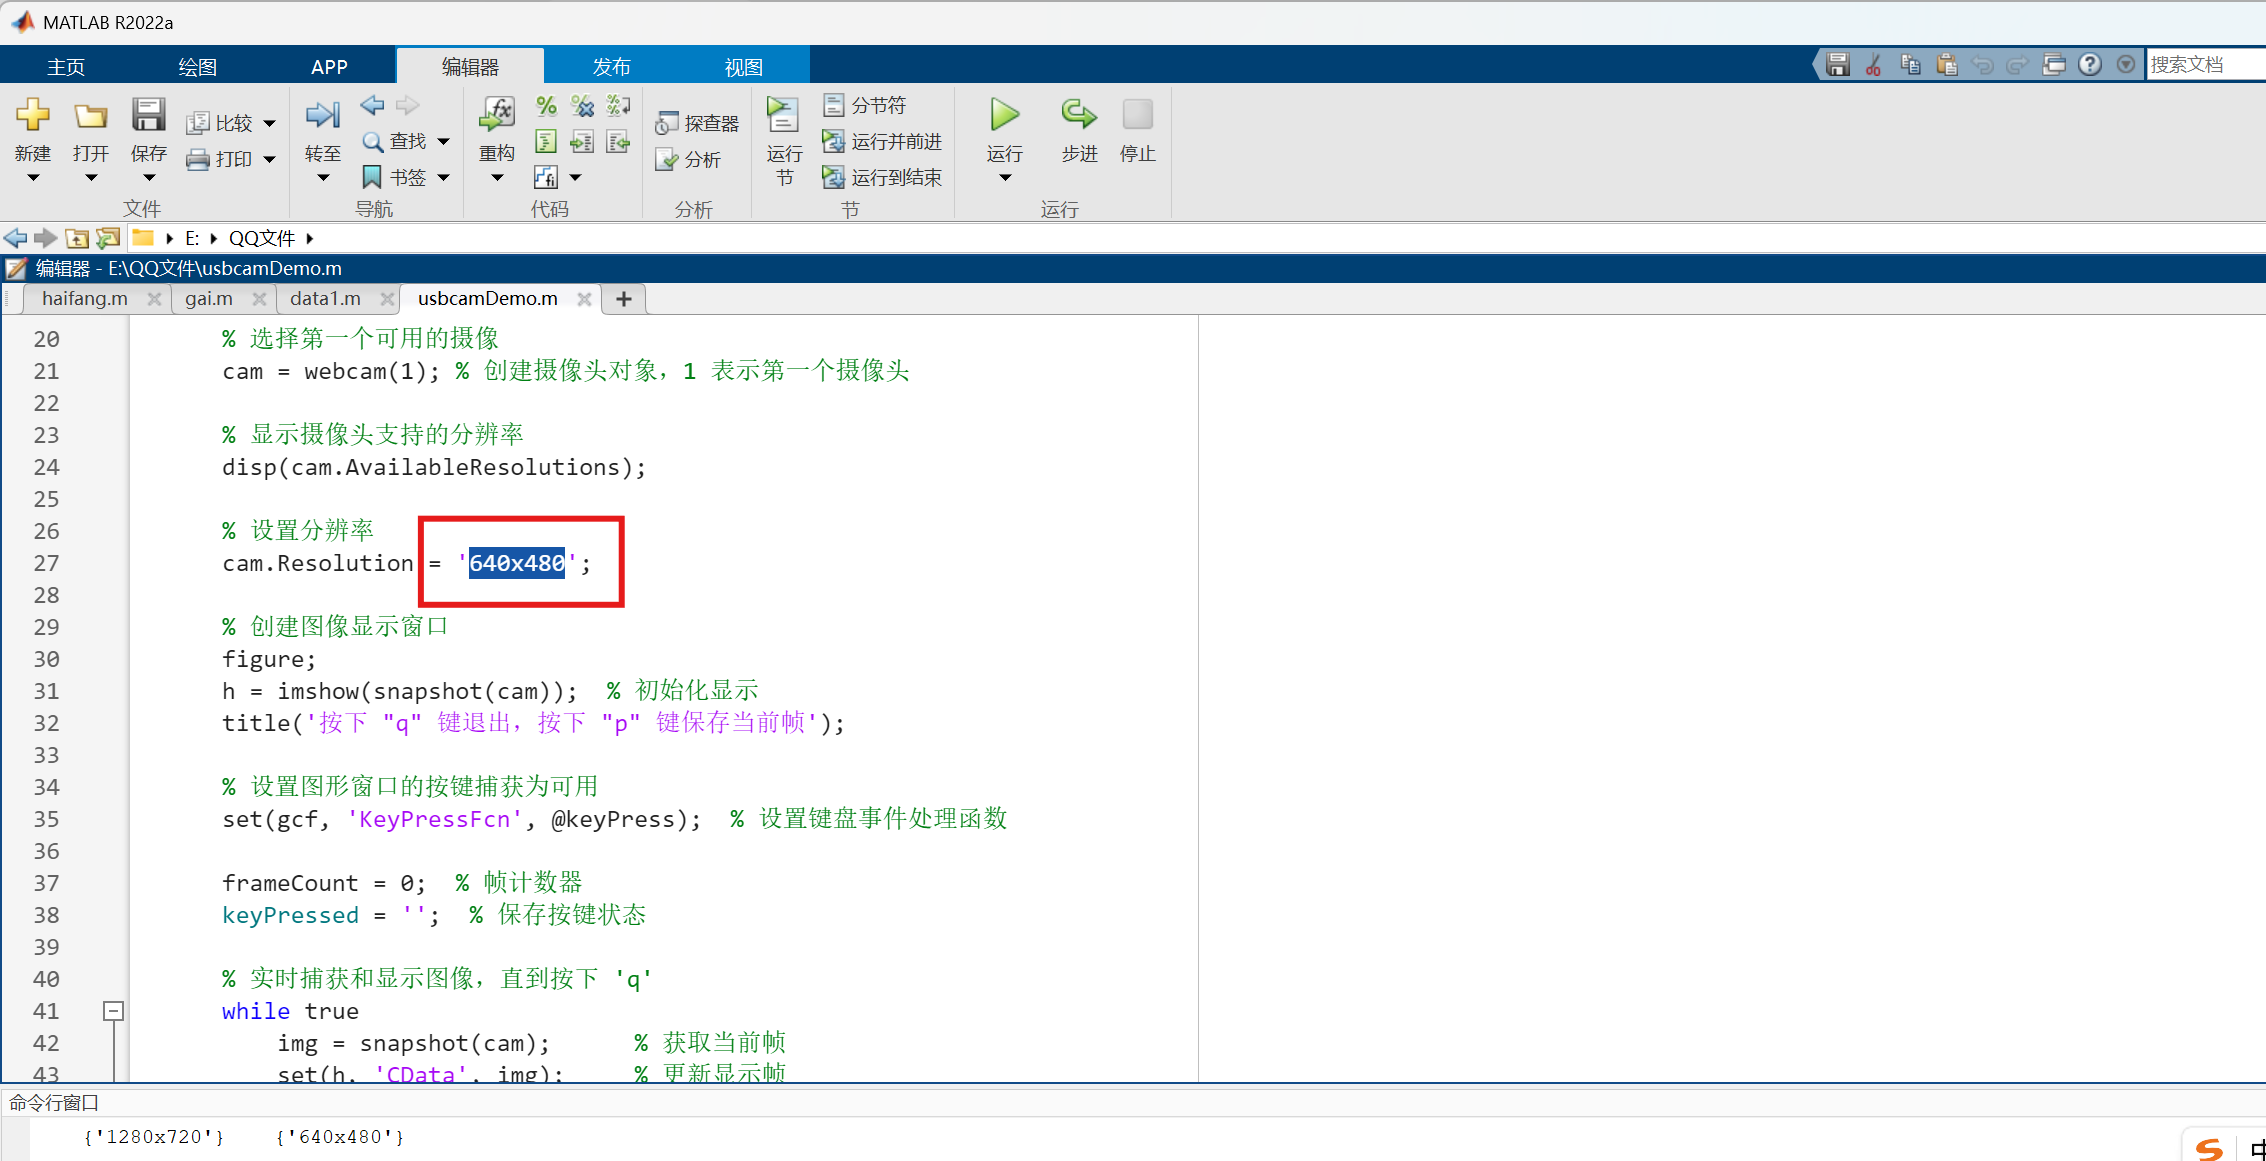The height and width of the screenshot is (1161, 2266).
Task: Open the 查找 find dropdown arrow
Action: pyautogui.click(x=443, y=141)
